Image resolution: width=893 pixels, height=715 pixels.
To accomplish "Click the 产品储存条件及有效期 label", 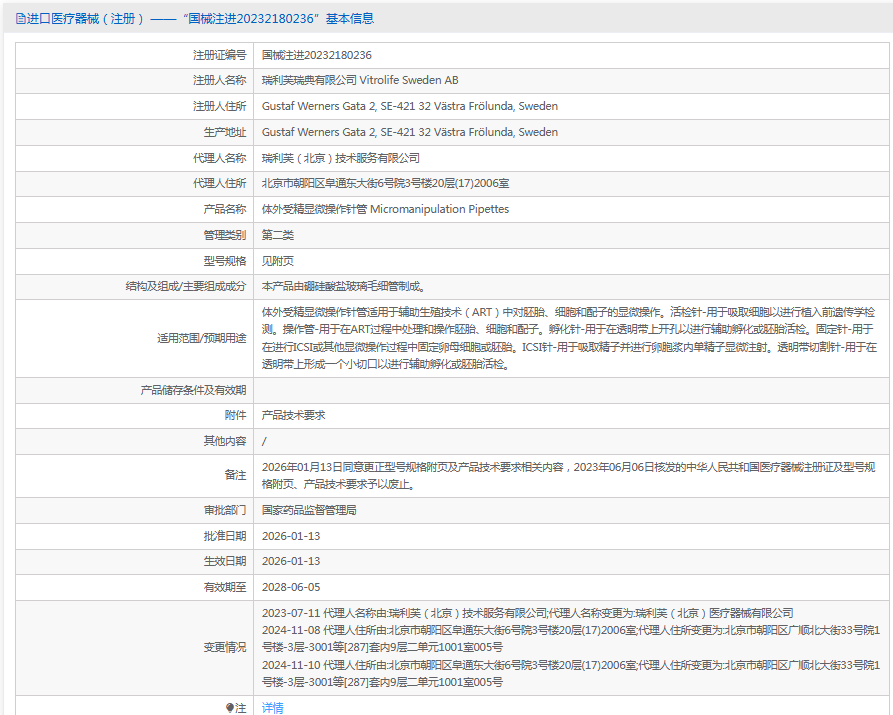I will coord(194,390).
